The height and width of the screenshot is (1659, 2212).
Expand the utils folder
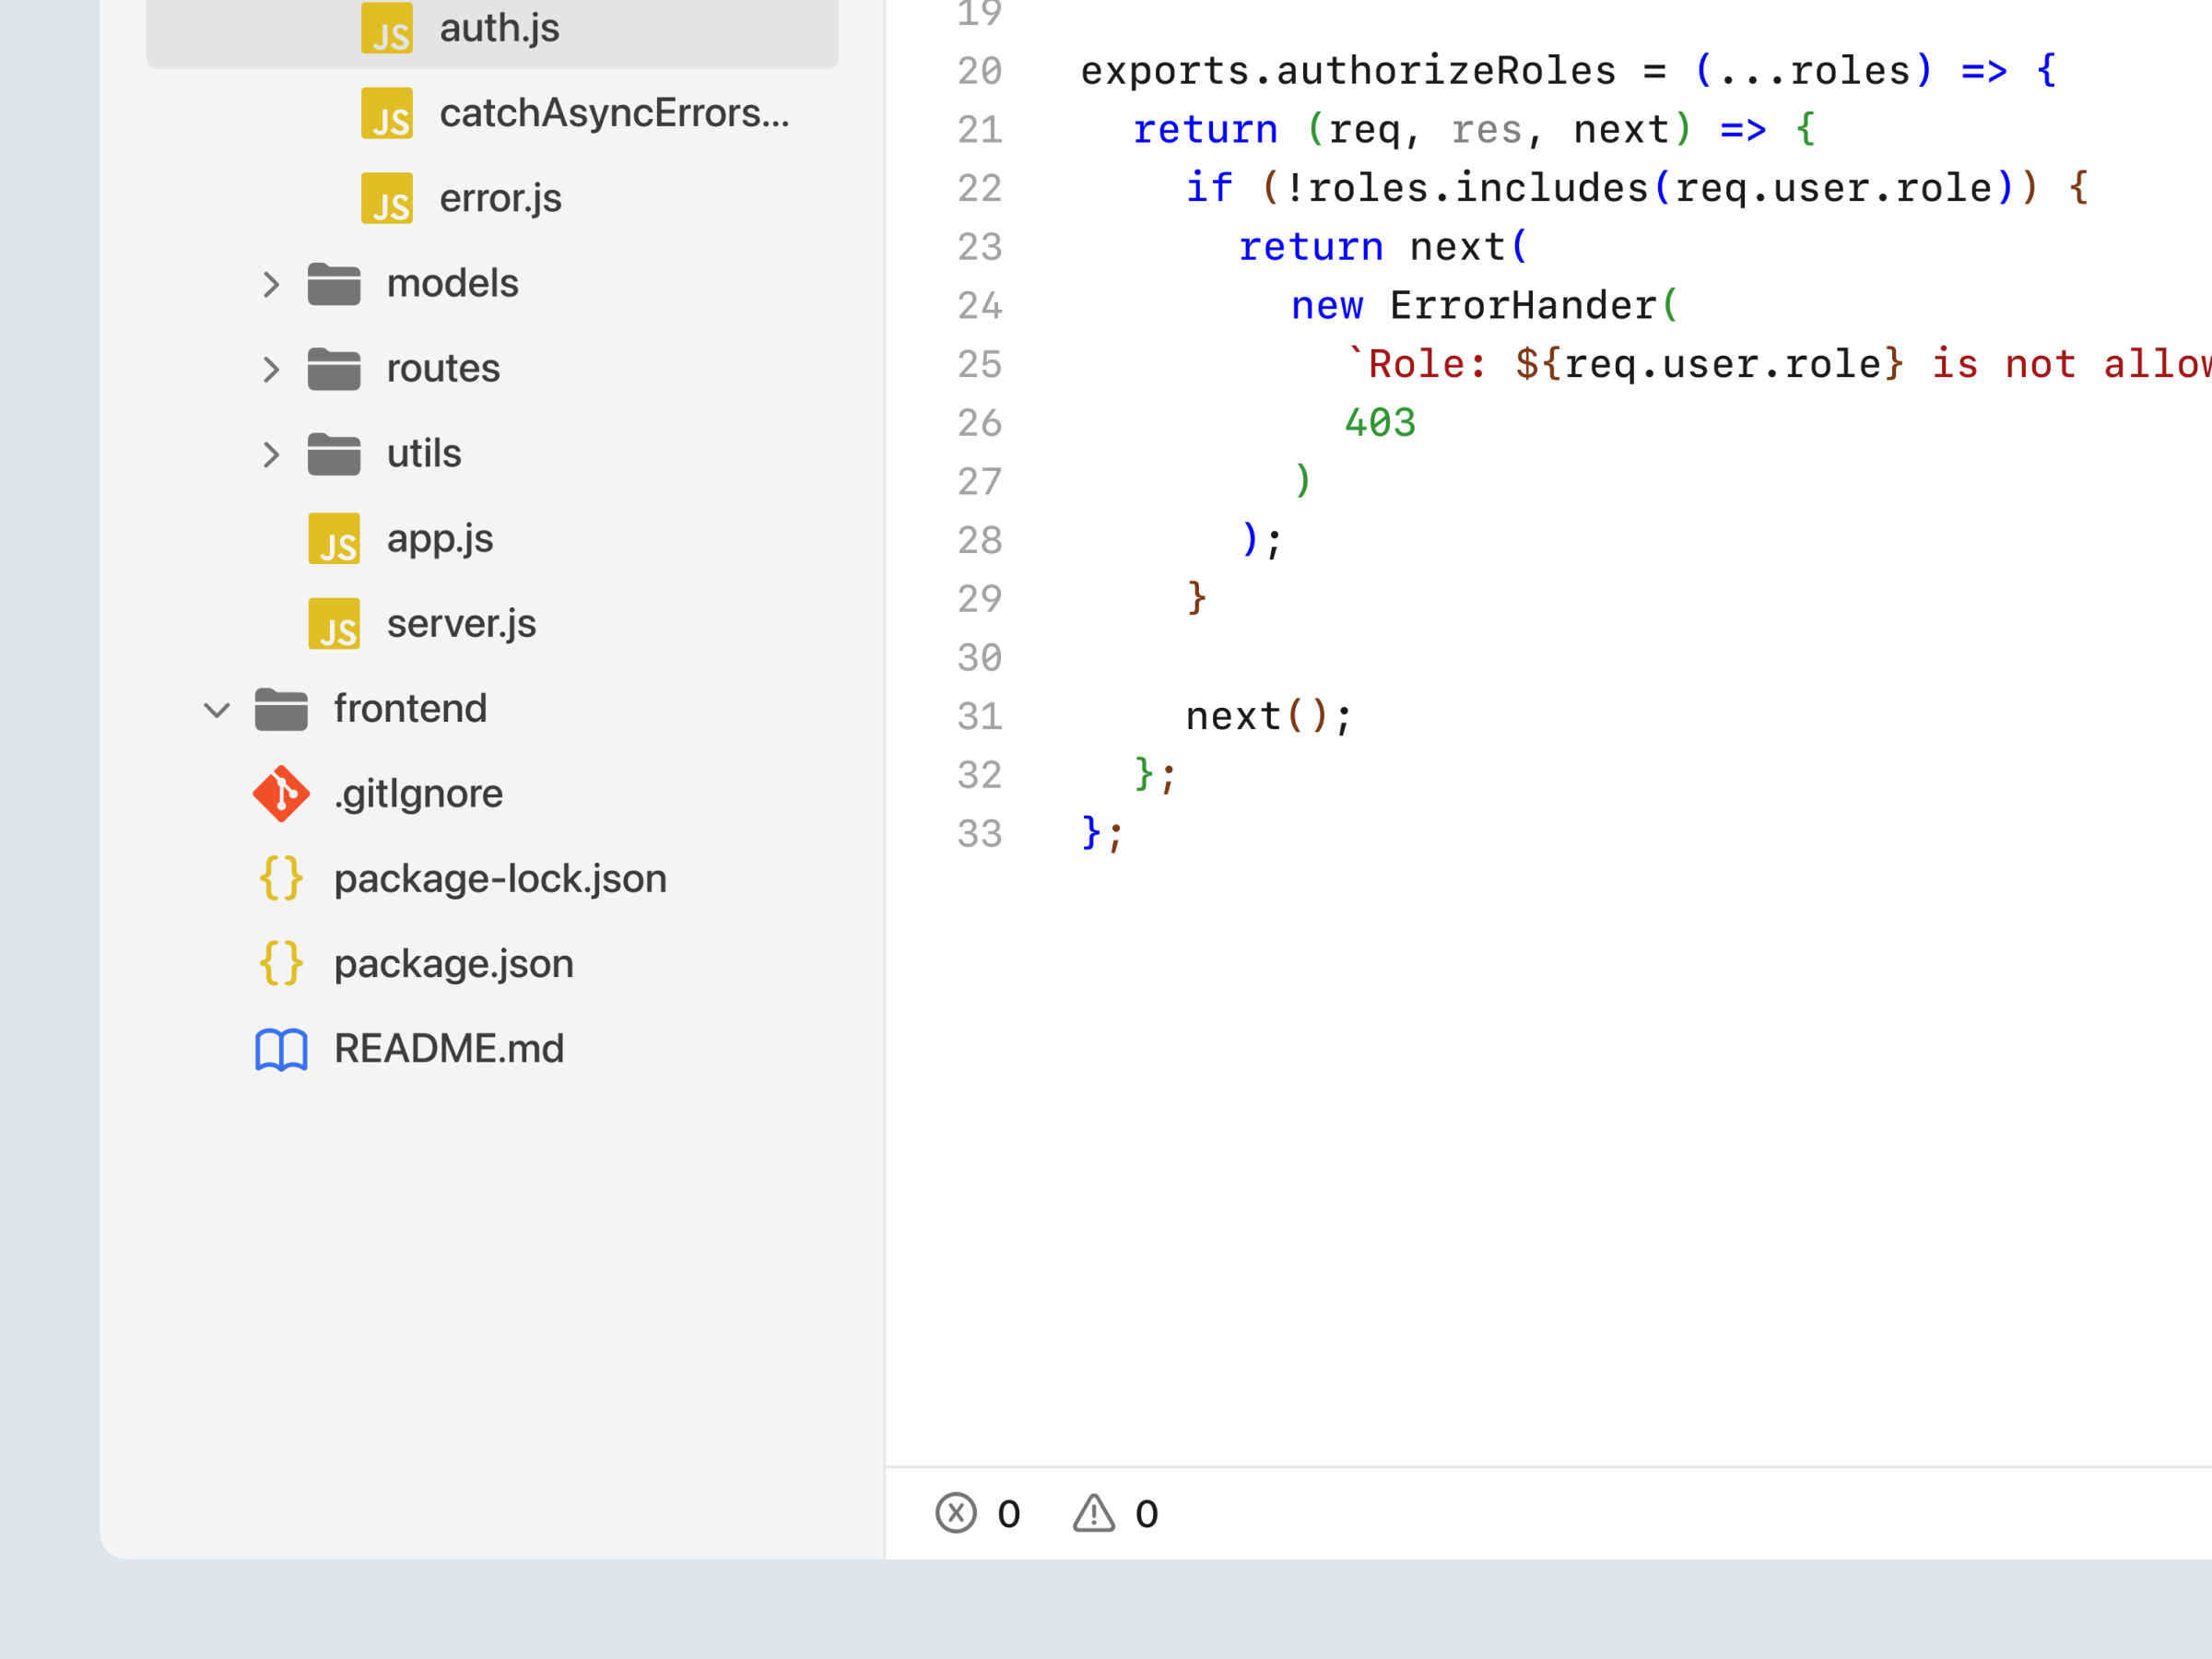(x=270, y=455)
